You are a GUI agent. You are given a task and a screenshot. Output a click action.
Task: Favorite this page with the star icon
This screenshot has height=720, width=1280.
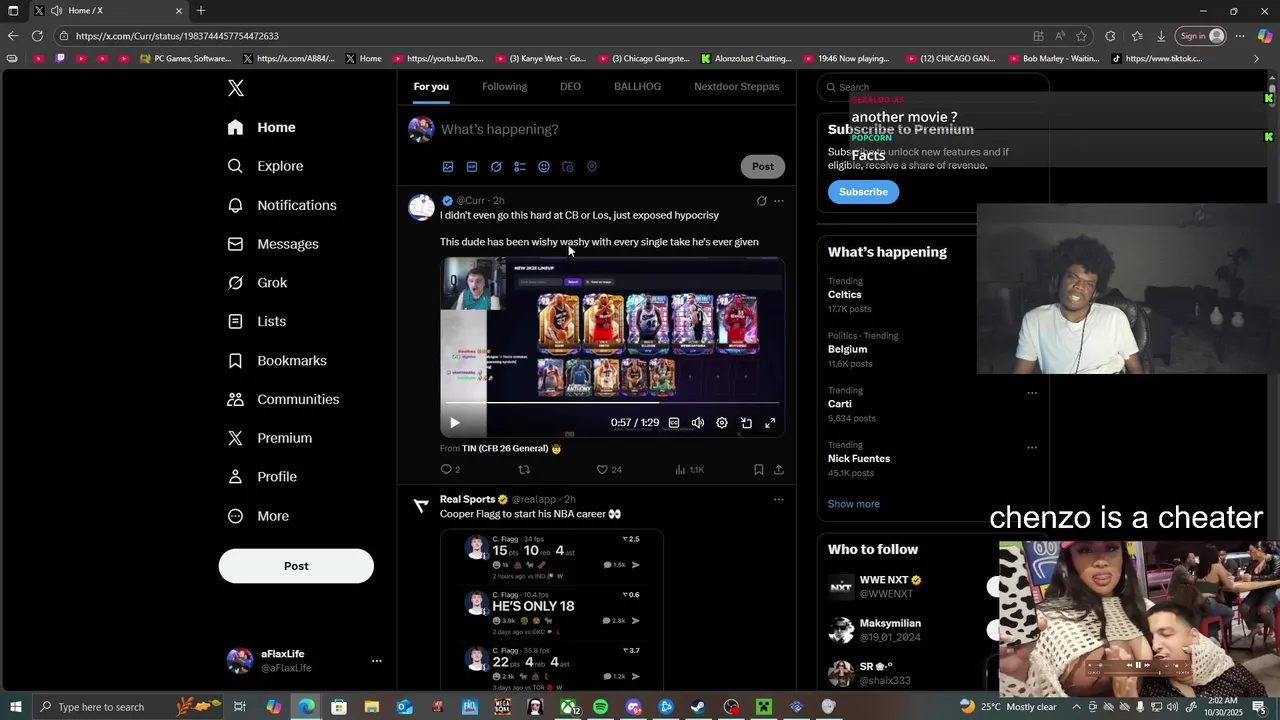(x=1082, y=36)
